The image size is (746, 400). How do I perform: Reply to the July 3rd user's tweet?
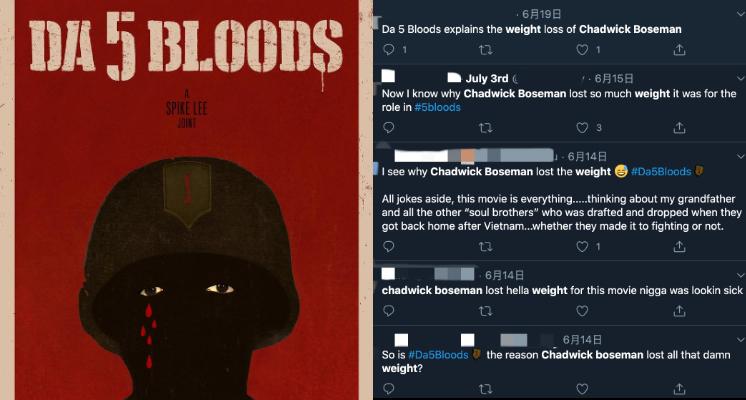pyautogui.click(x=389, y=127)
